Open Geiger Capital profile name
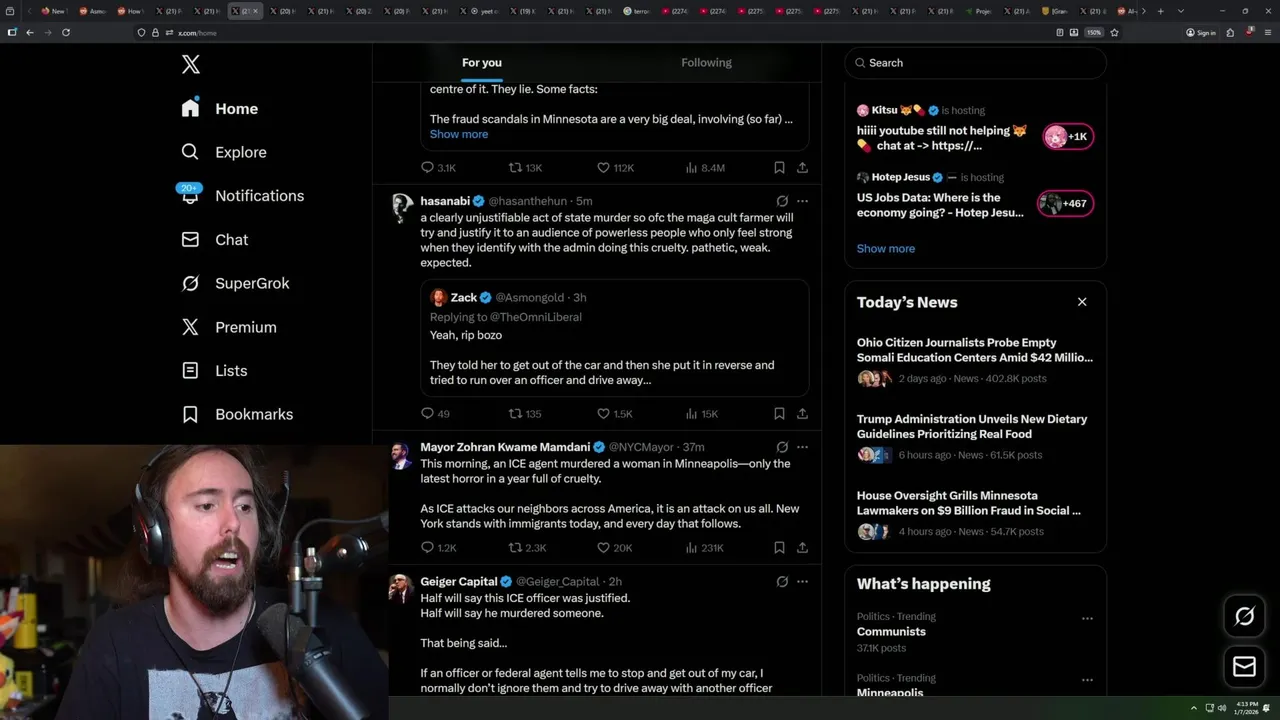Image resolution: width=1280 pixels, height=720 pixels. pyautogui.click(x=459, y=582)
